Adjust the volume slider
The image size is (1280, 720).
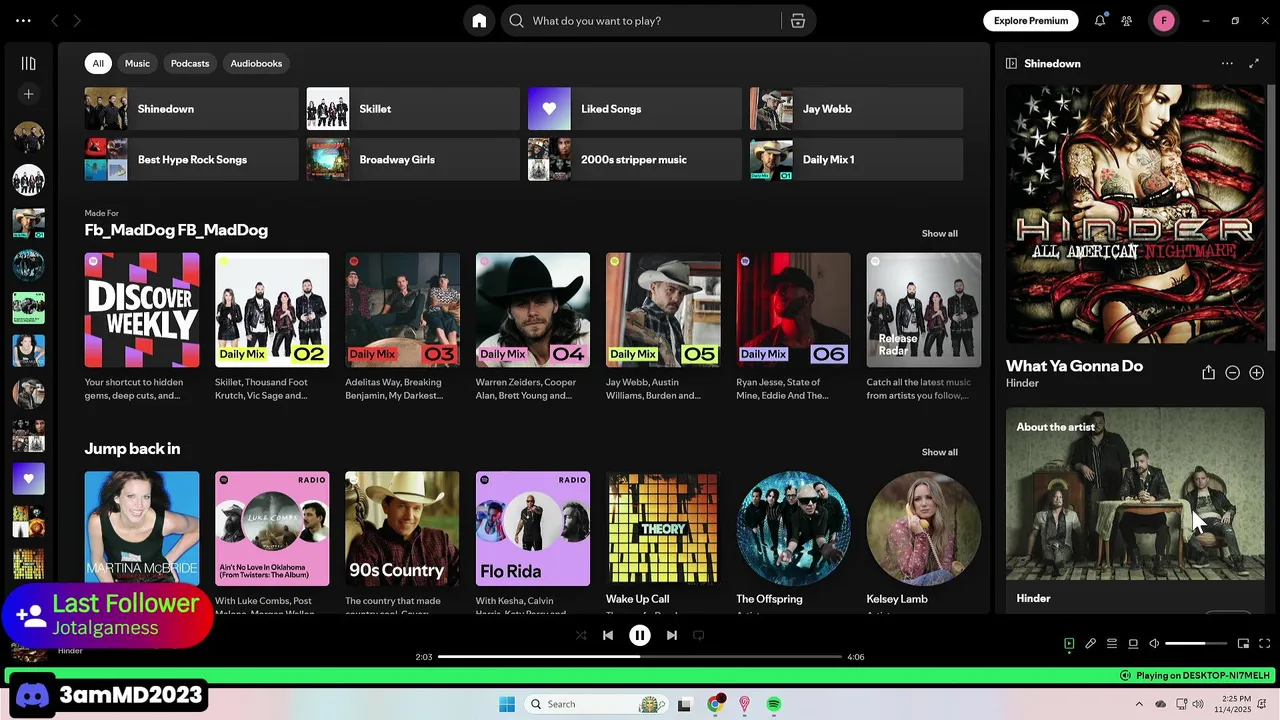tap(1196, 644)
